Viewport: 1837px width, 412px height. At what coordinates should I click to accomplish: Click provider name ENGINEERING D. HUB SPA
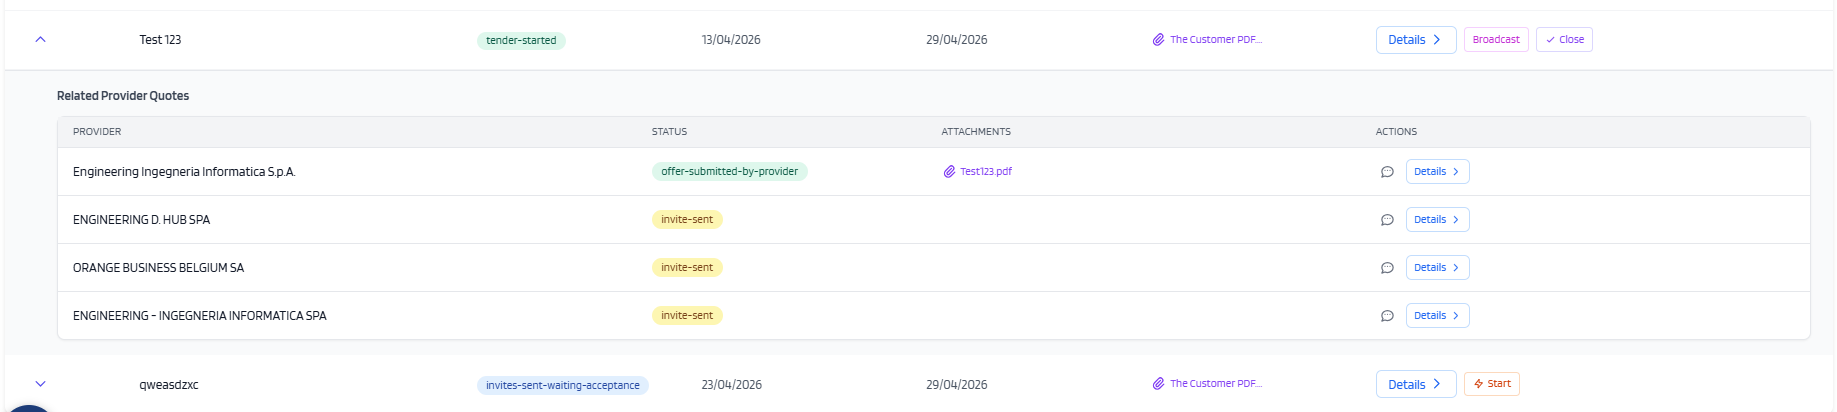point(141,220)
